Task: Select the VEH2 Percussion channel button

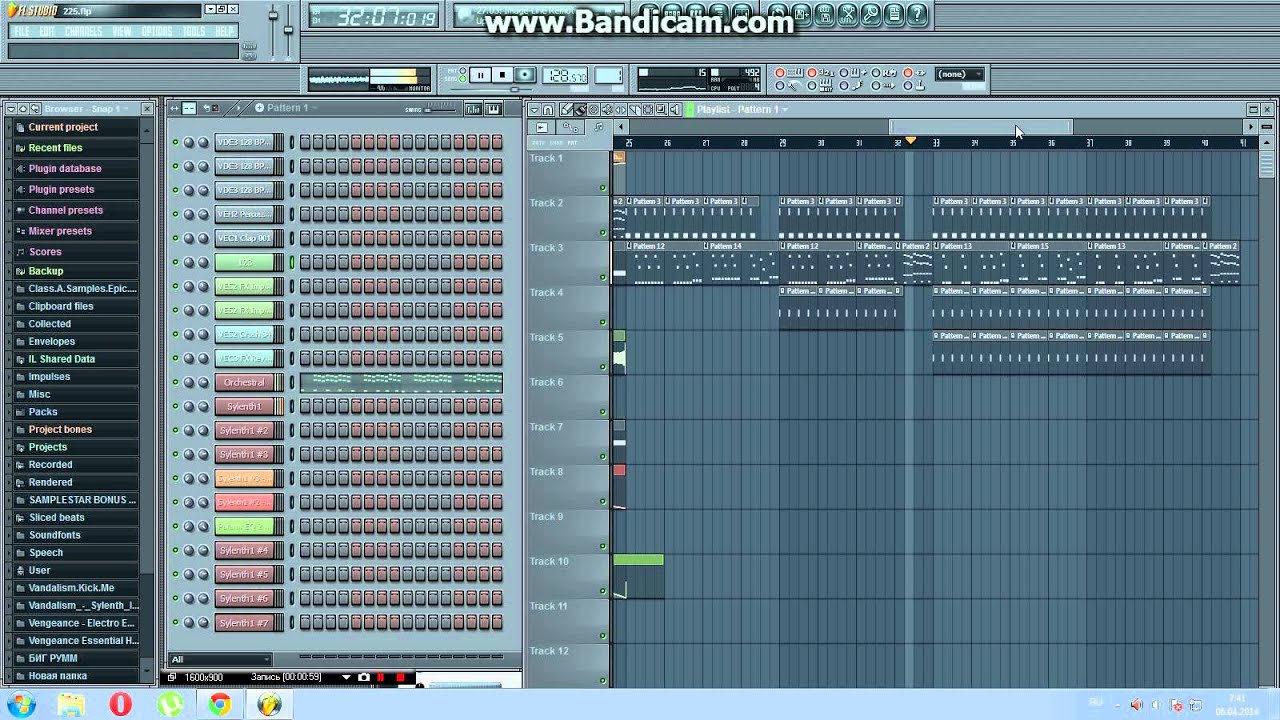Action: (245, 214)
